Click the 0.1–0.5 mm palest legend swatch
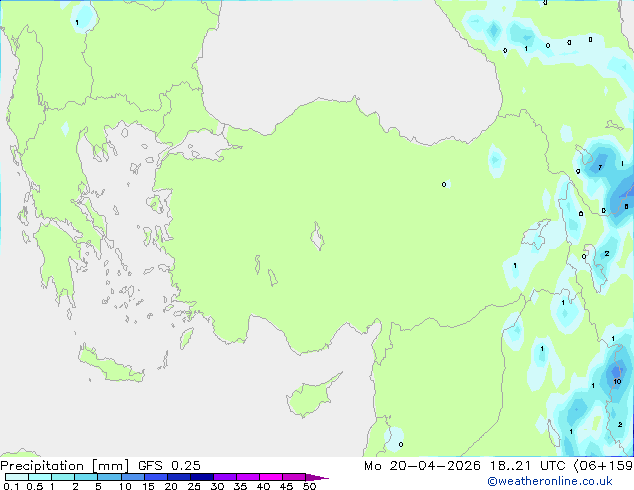The height and width of the screenshot is (490, 634). click(17, 477)
